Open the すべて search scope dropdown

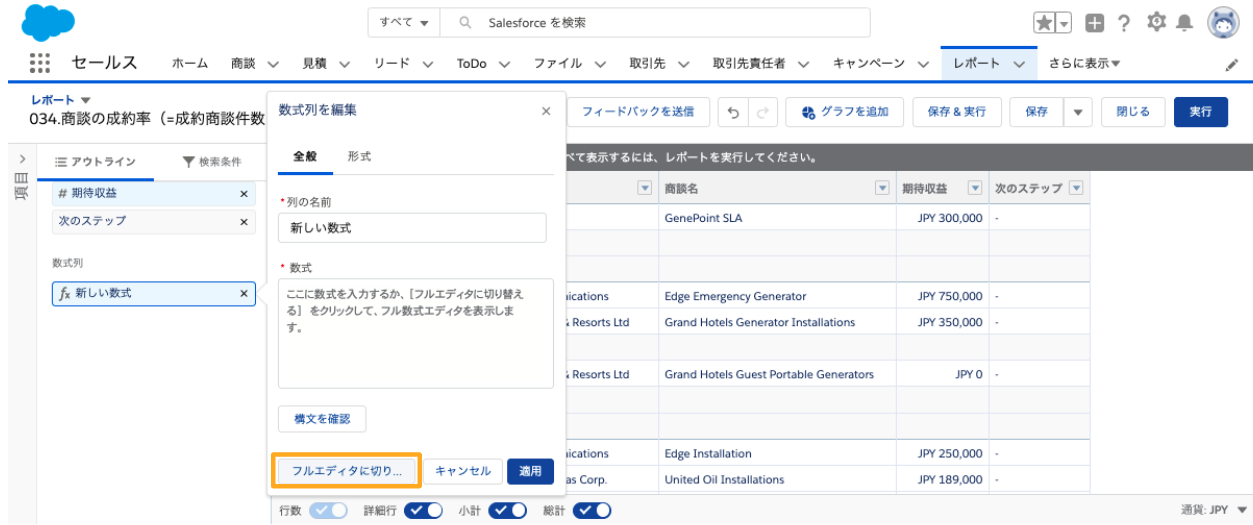[404, 22]
